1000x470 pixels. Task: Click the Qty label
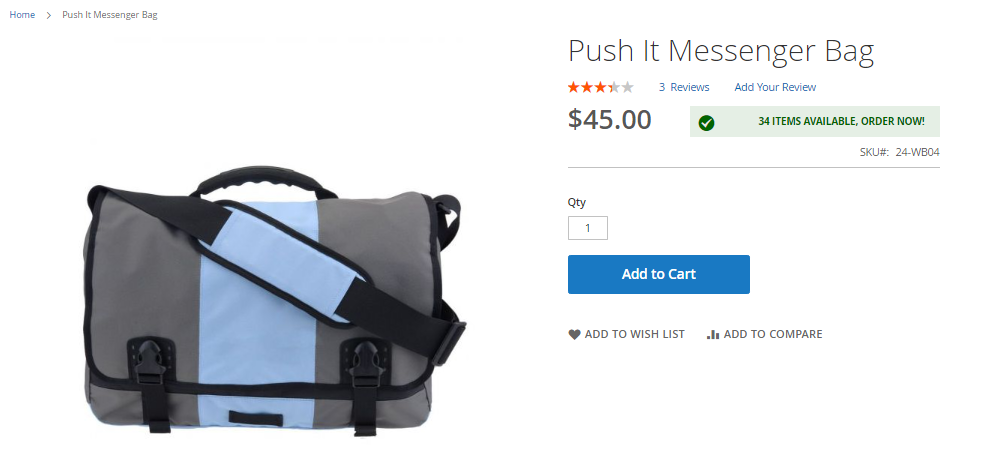pos(577,203)
